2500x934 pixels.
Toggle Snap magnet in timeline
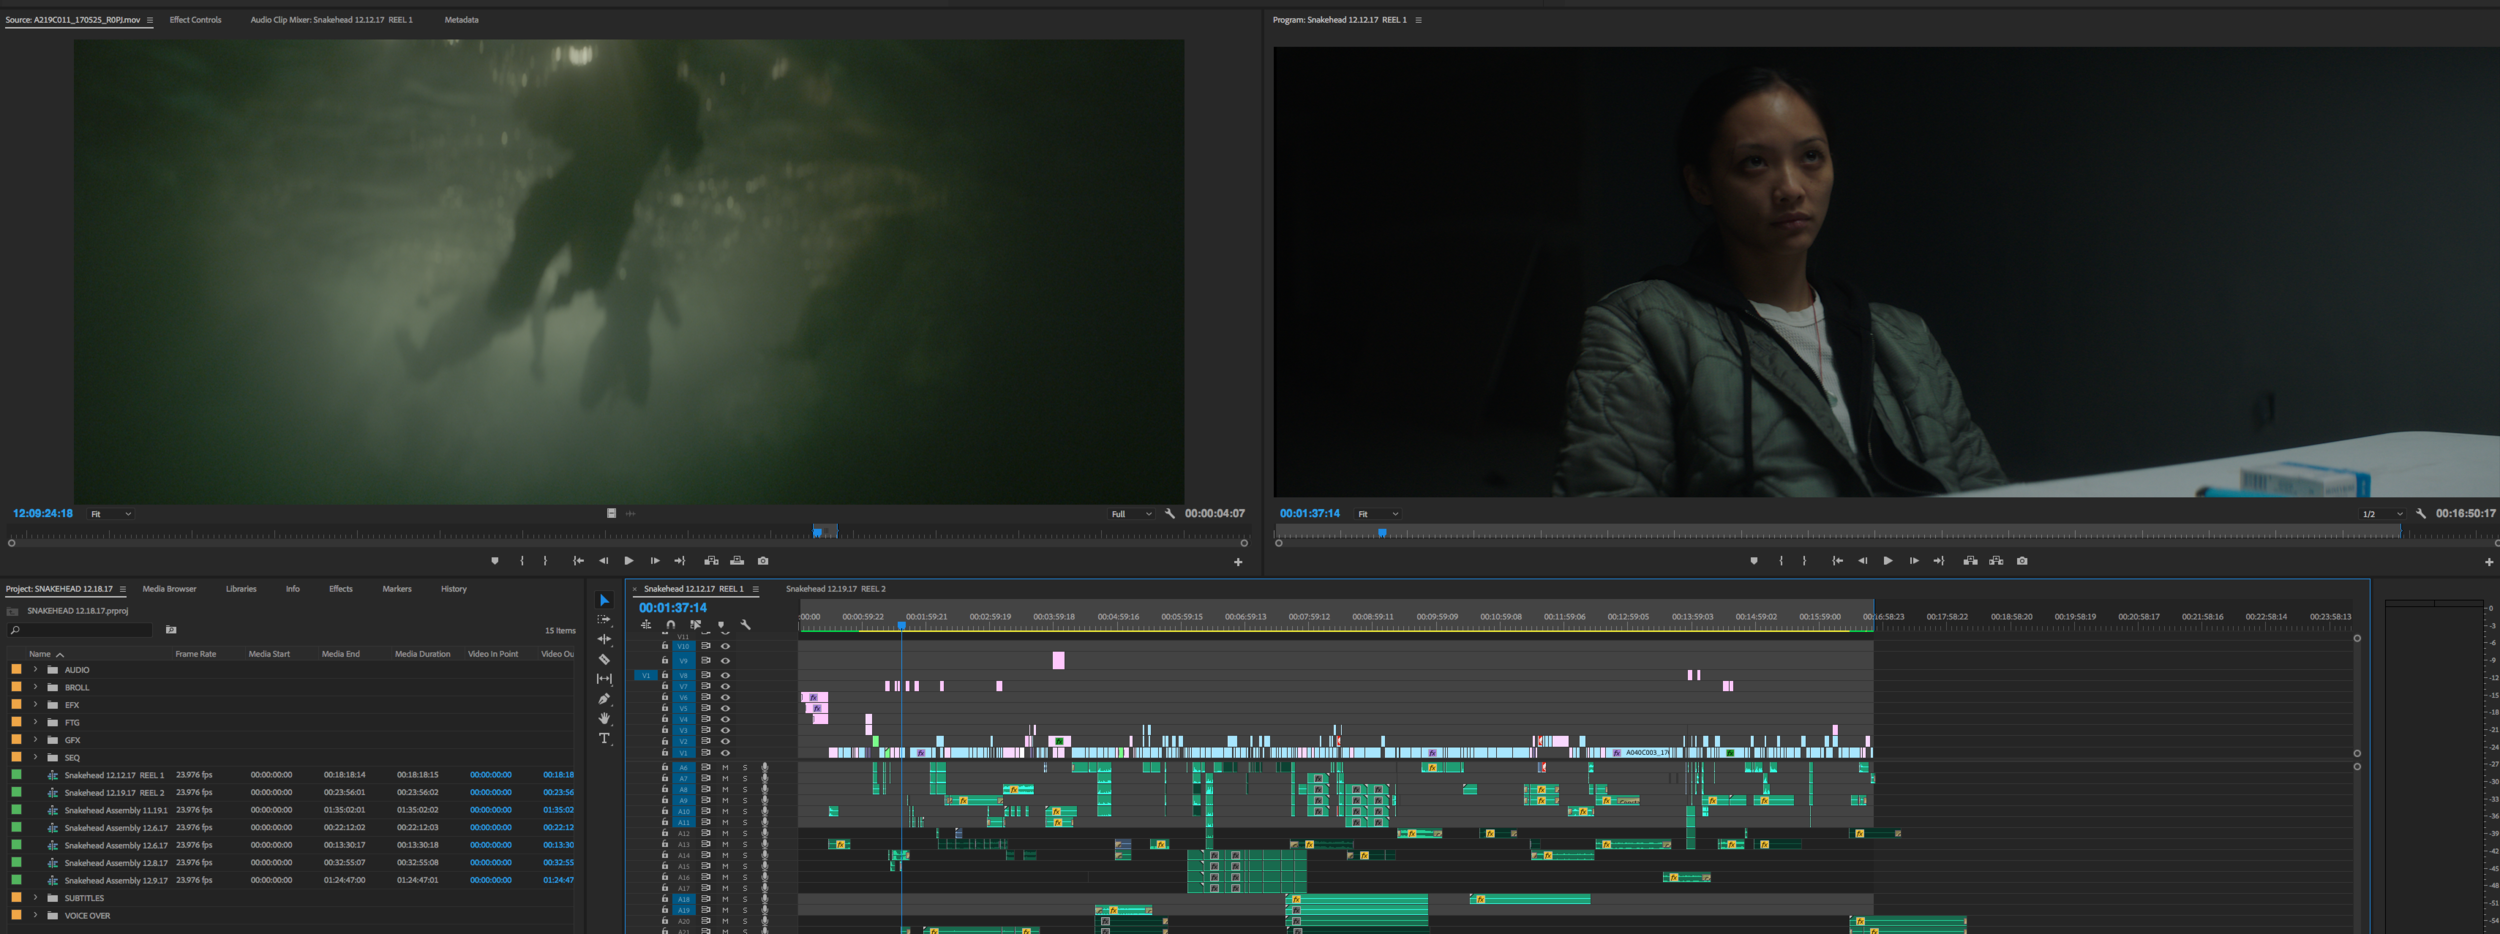click(671, 625)
